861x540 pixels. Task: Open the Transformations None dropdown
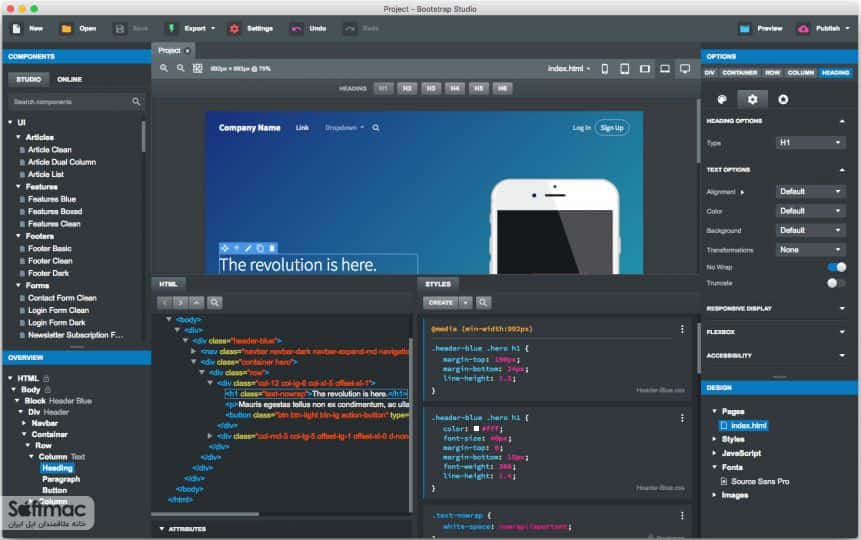(810, 250)
